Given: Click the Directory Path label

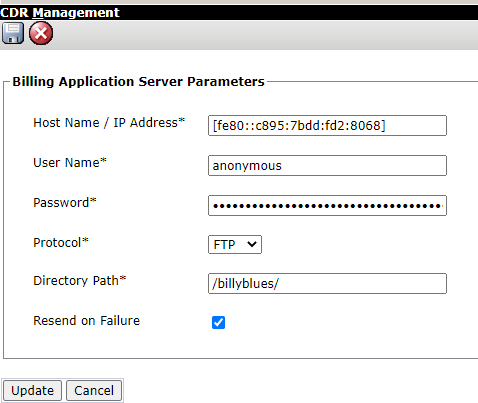Looking at the screenshot, I should coord(80,281).
